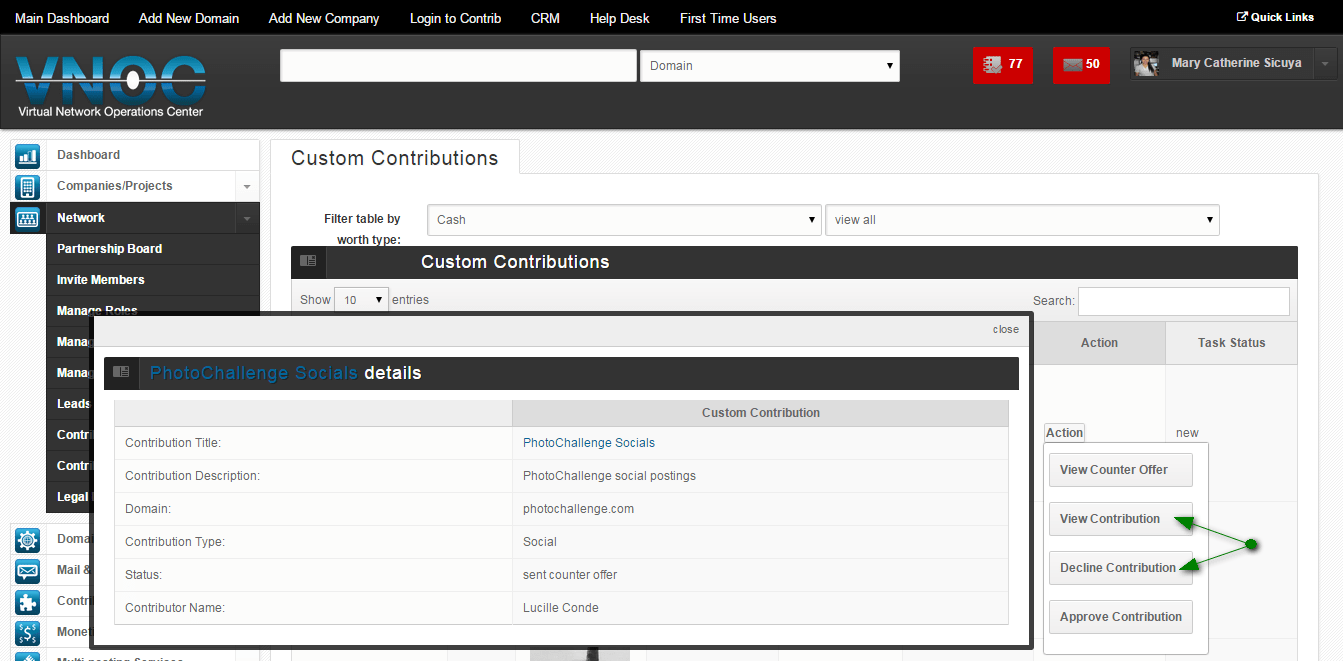Select the Custom Contributions tab

pos(395,158)
